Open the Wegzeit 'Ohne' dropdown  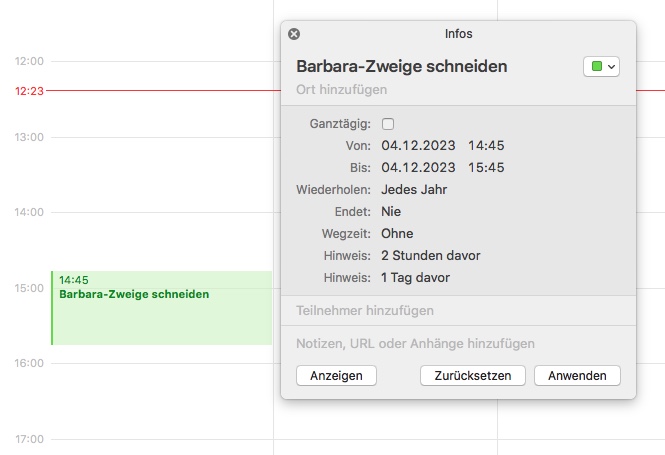pyautogui.click(x=397, y=233)
